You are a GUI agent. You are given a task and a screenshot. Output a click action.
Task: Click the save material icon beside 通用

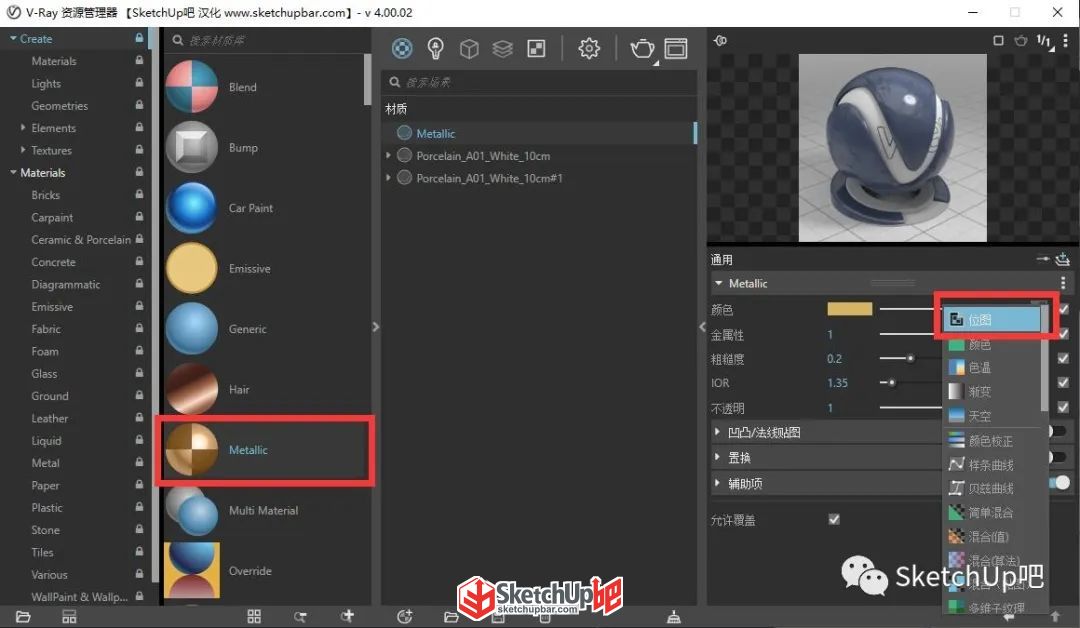pyautogui.click(x=1063, y=259)
